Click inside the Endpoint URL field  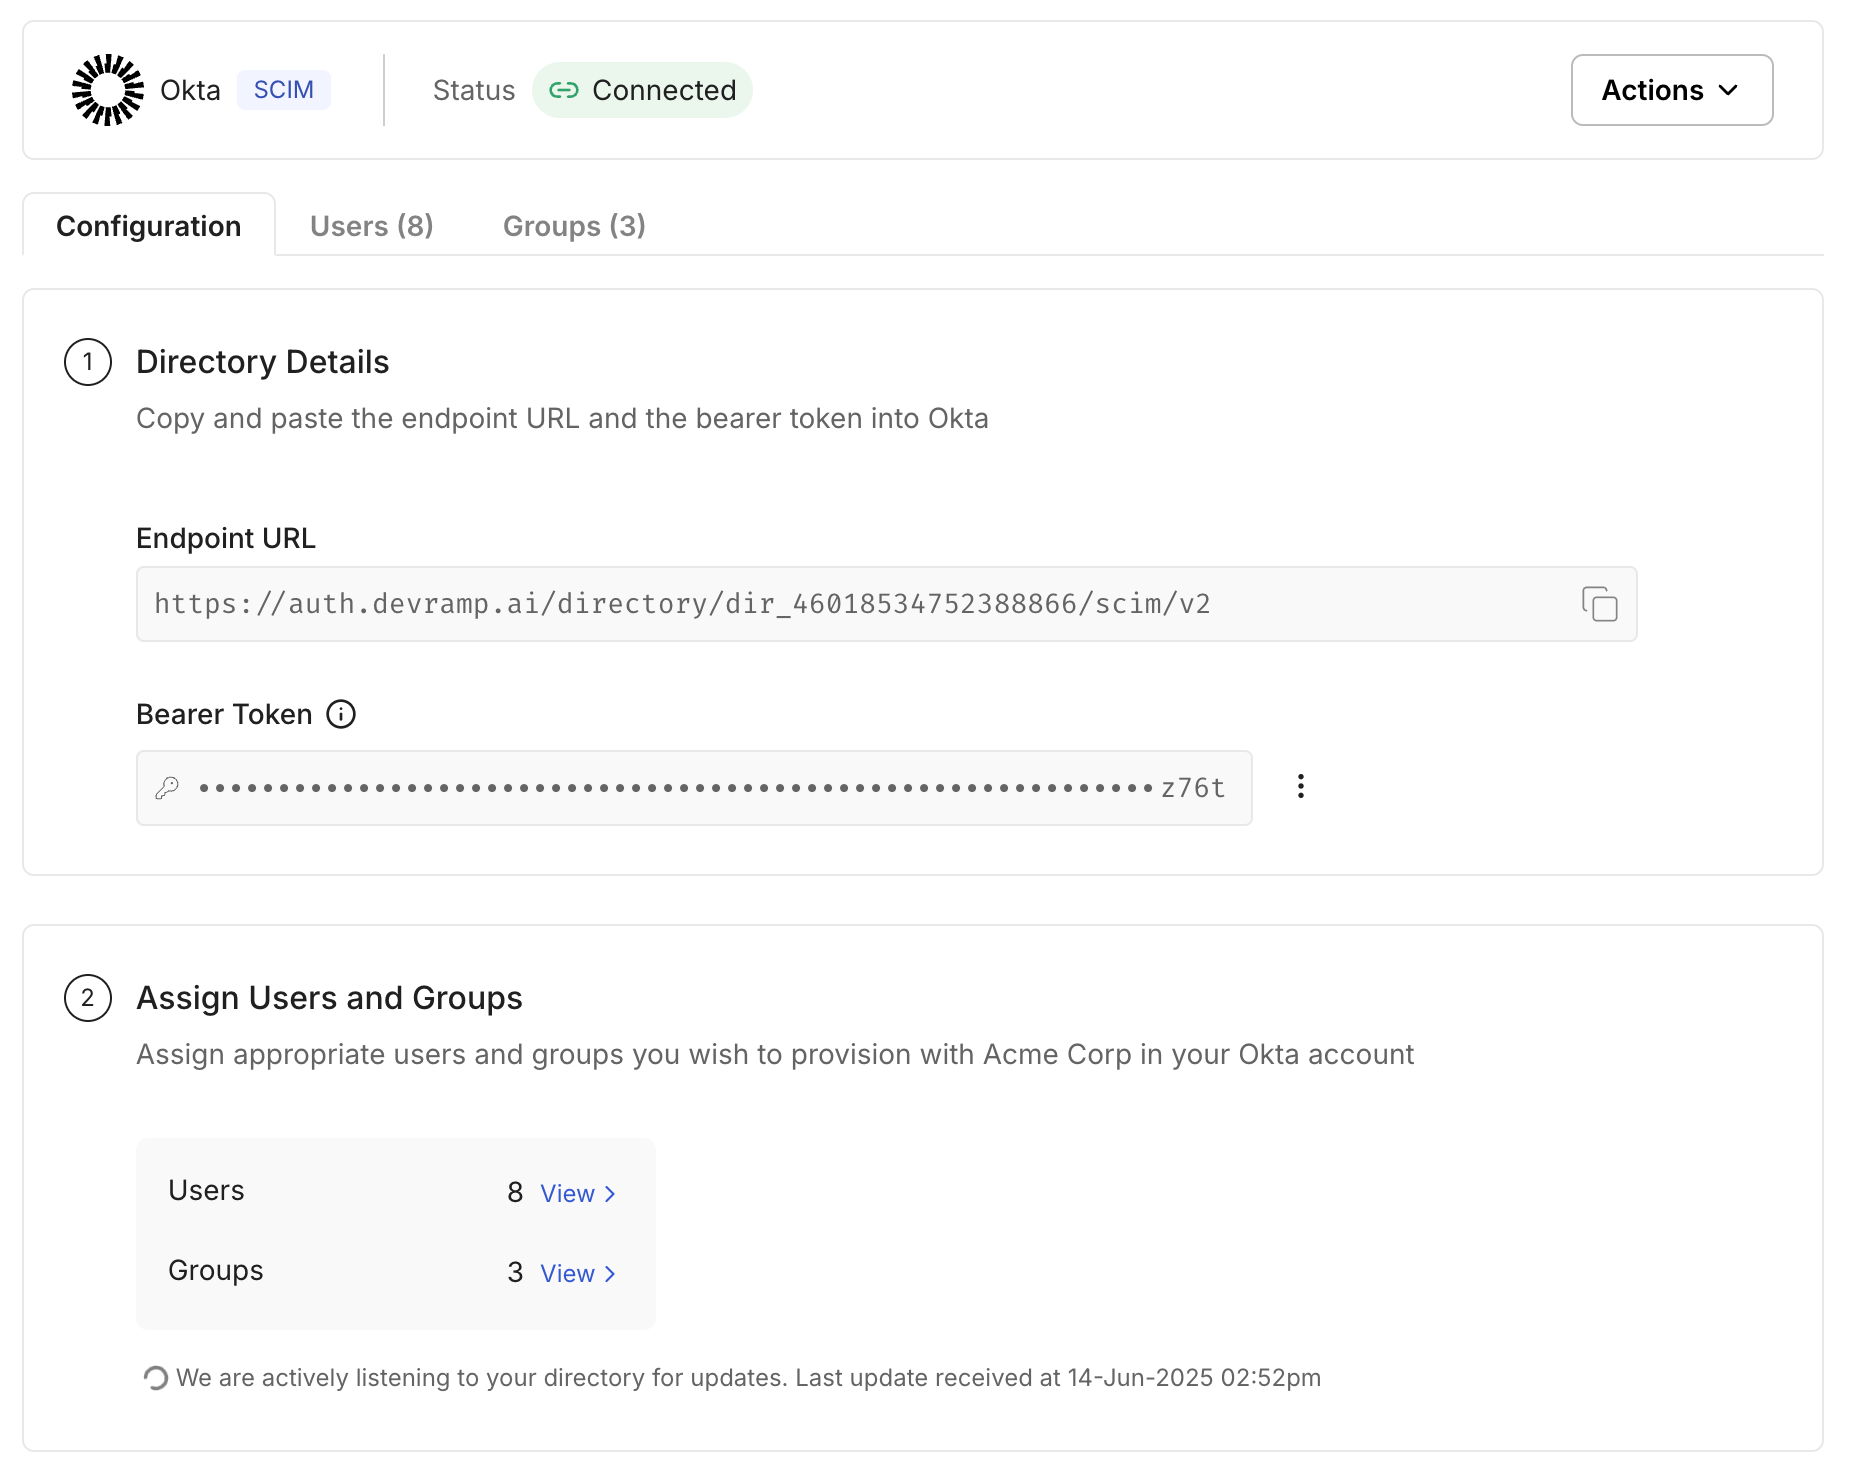tap(850, 604)
